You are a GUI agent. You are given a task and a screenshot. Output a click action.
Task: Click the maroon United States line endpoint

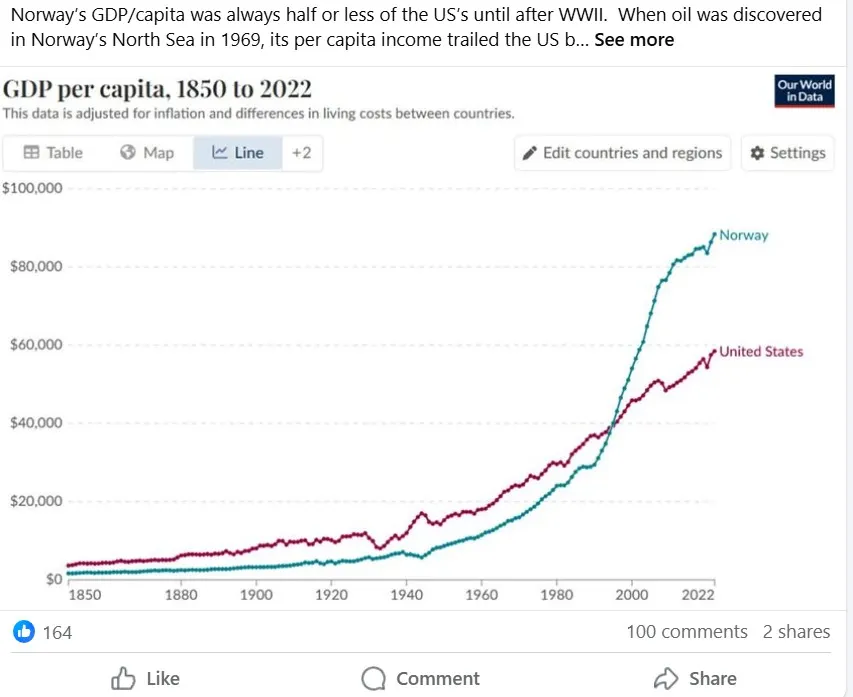click(x=714, y=351)
